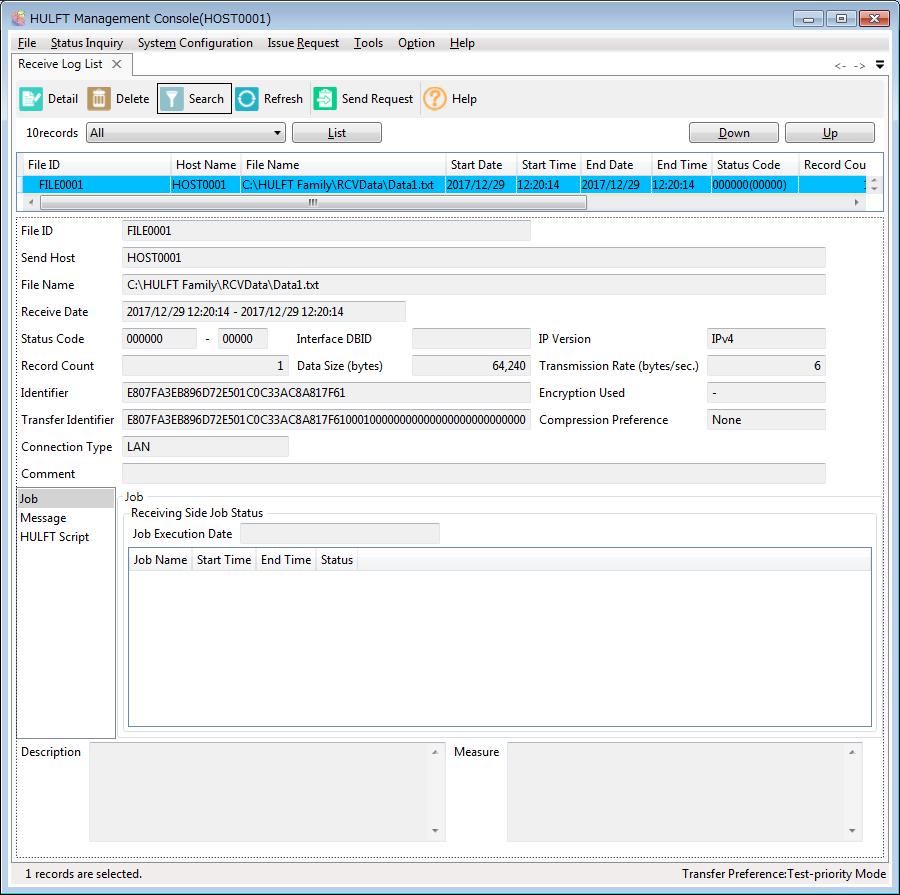Sort by the End Date column header
The image size is (900, 895).
[x=616, y=165]
